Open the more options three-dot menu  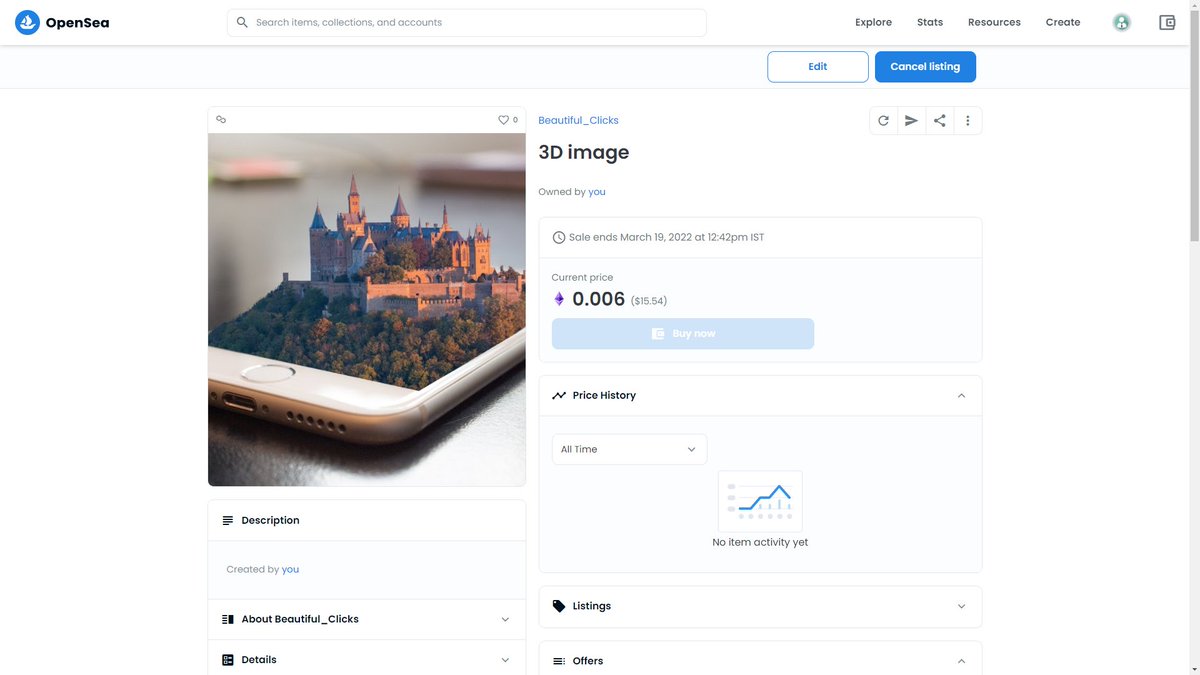tap(967, 121)
